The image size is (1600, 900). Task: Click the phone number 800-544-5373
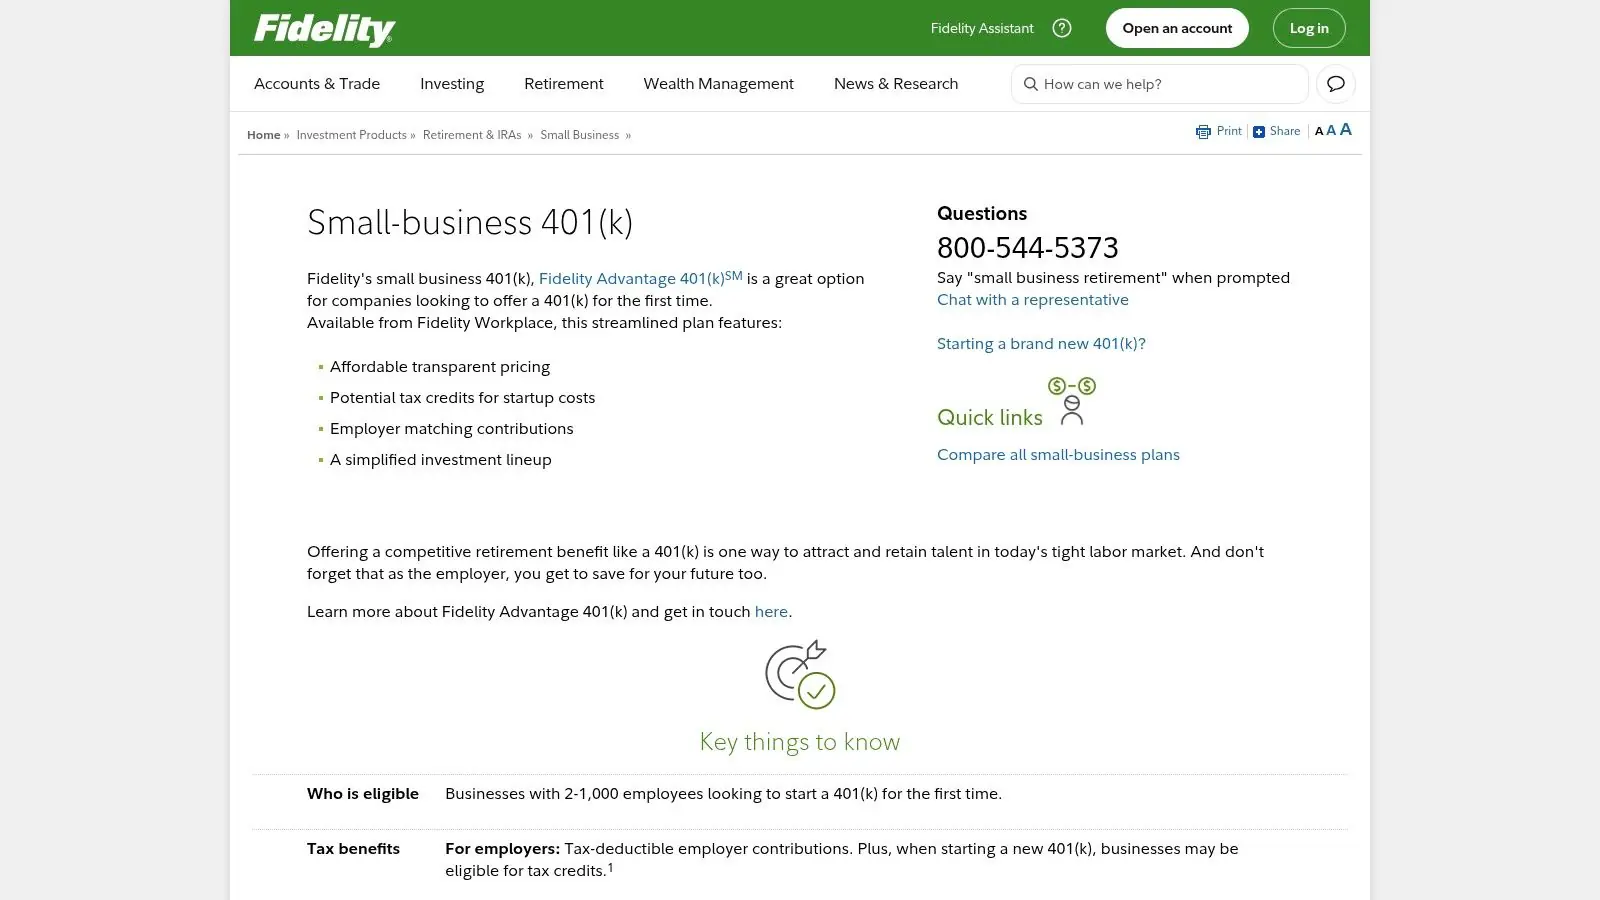pos(1028,248)
